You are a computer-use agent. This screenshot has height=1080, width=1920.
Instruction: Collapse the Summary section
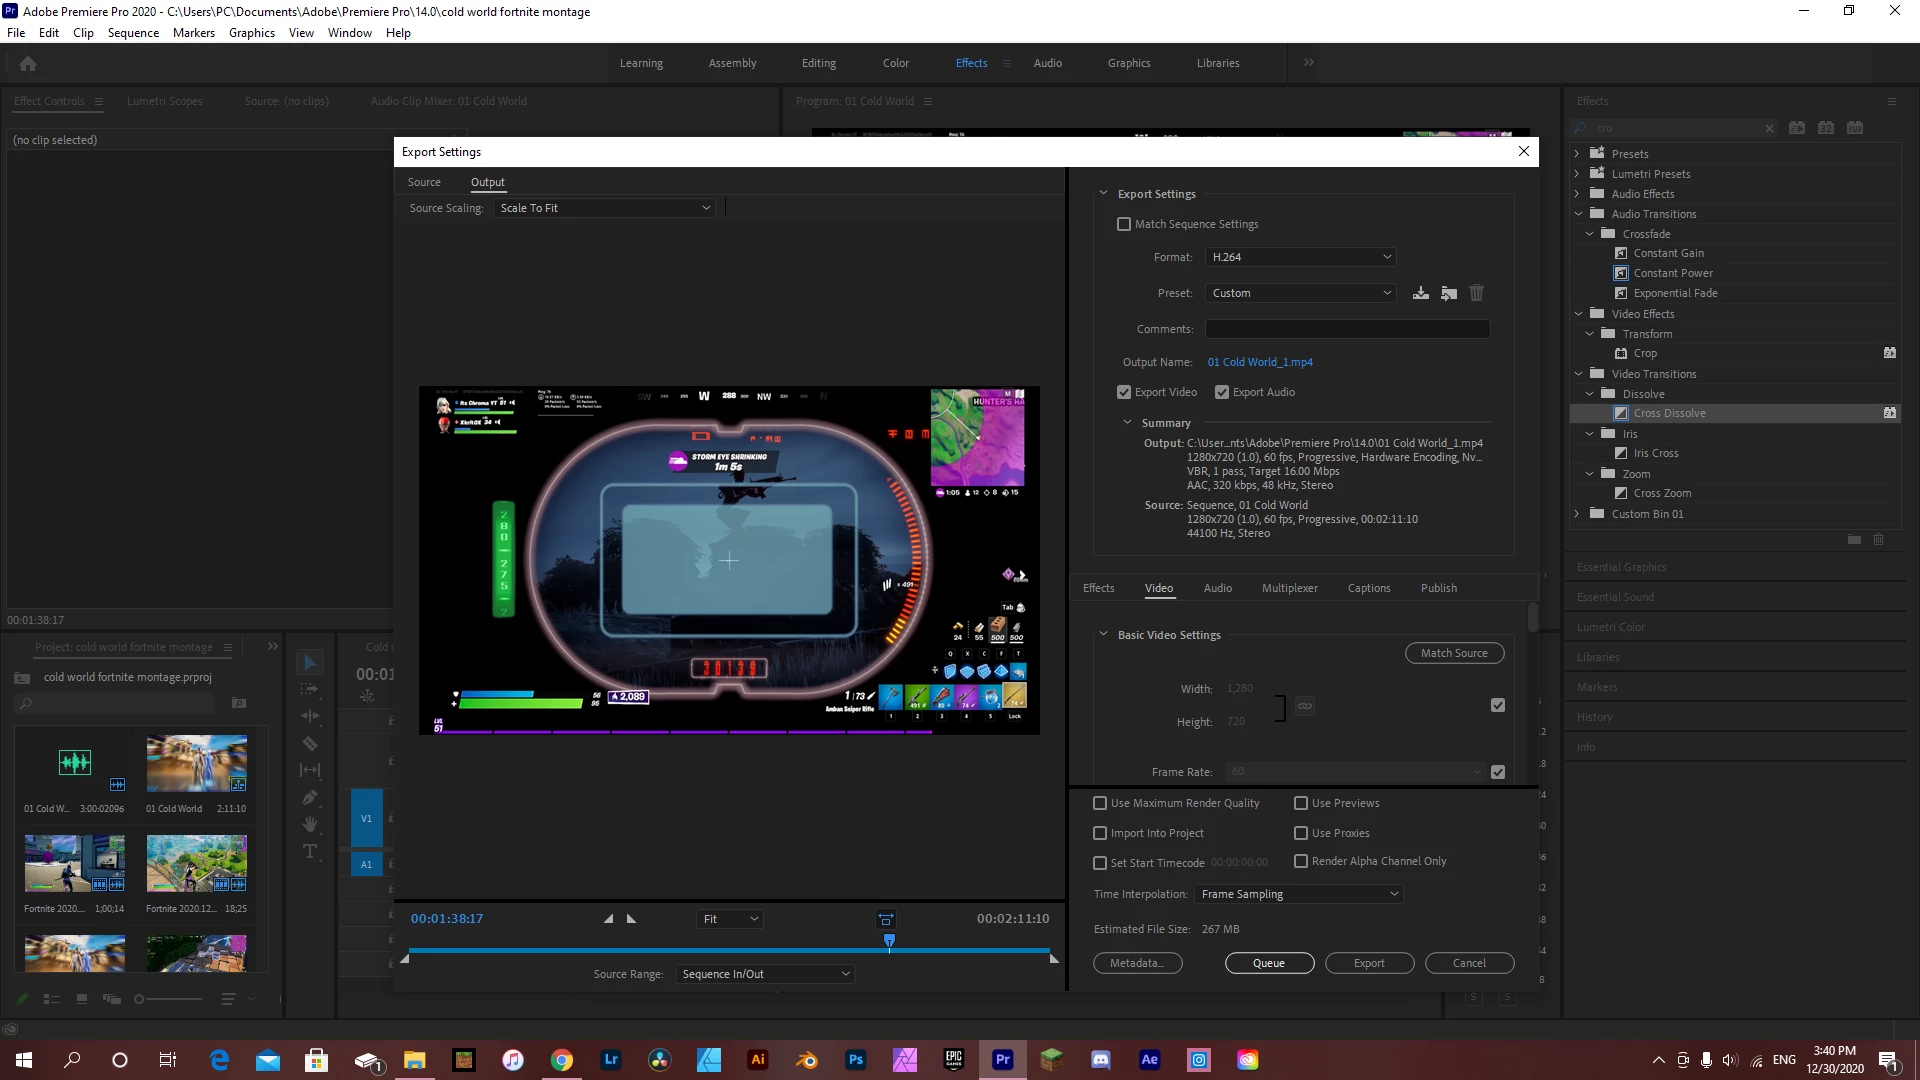[1128, 423]
